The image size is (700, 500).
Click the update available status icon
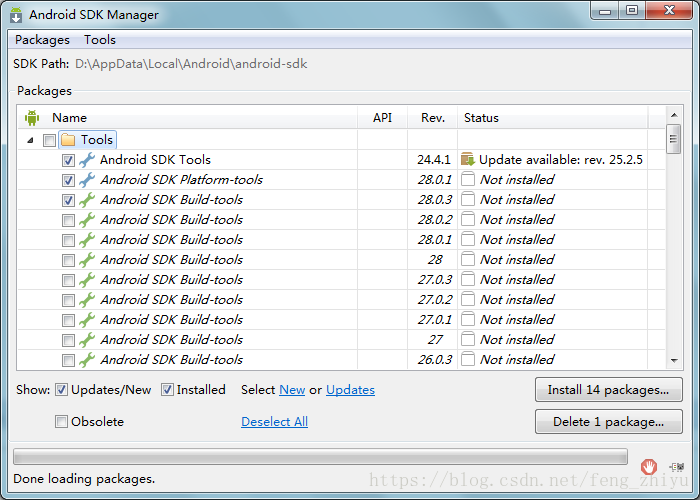(x=467, y=159)
